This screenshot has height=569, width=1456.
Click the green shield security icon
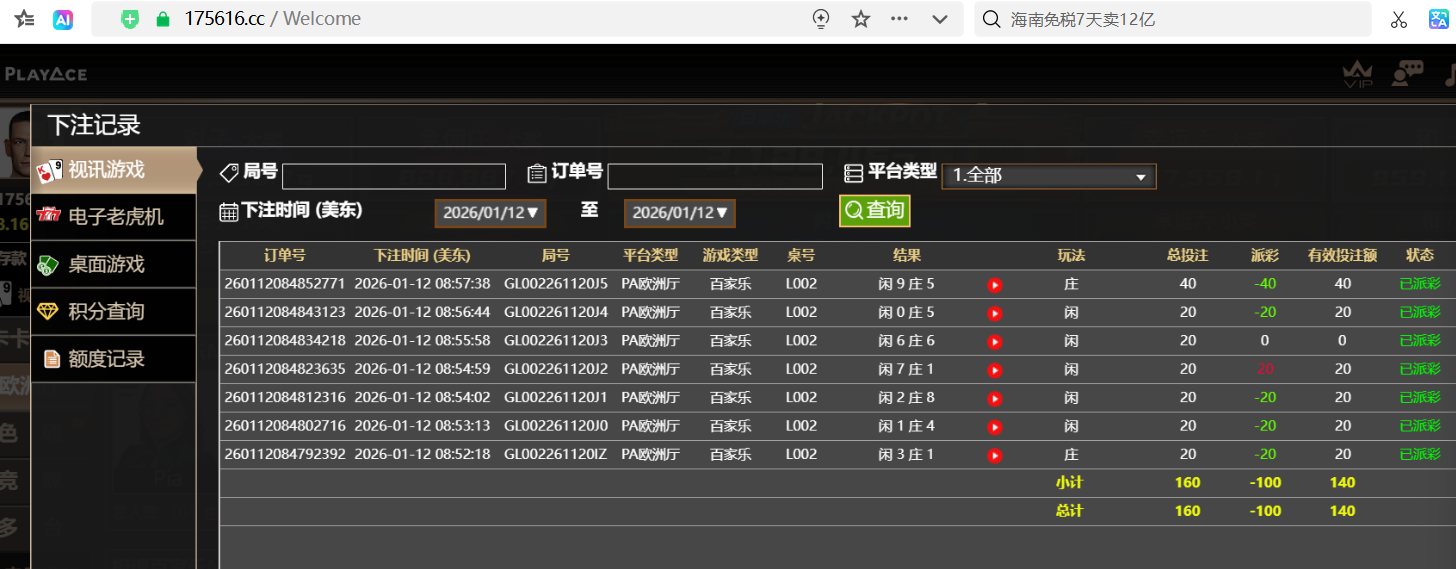[x=129, y=19]
